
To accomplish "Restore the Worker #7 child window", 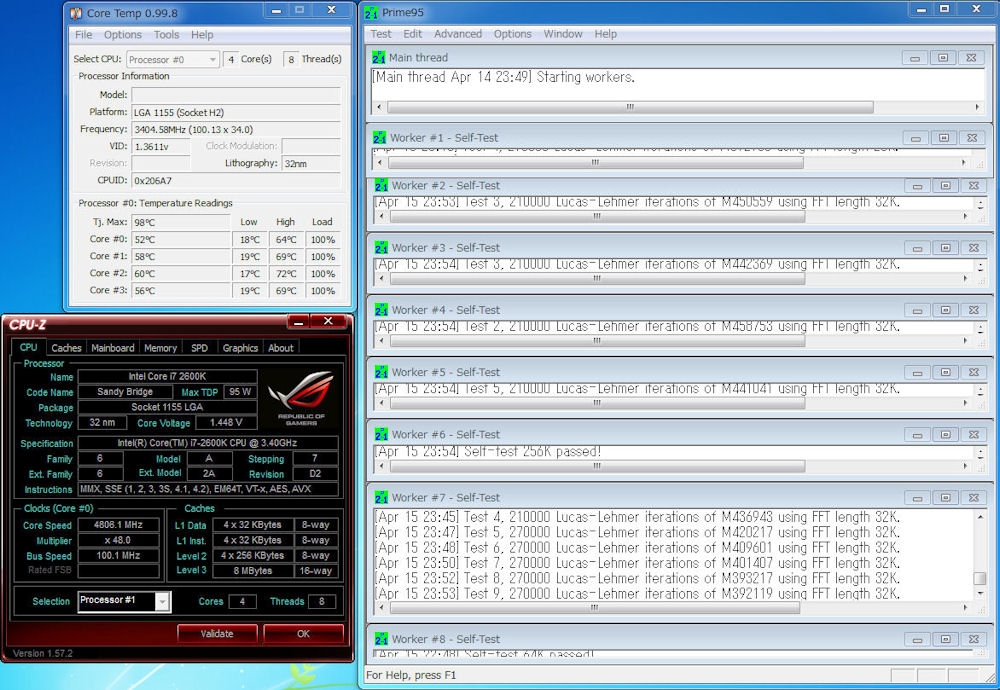I will point(946,497).
